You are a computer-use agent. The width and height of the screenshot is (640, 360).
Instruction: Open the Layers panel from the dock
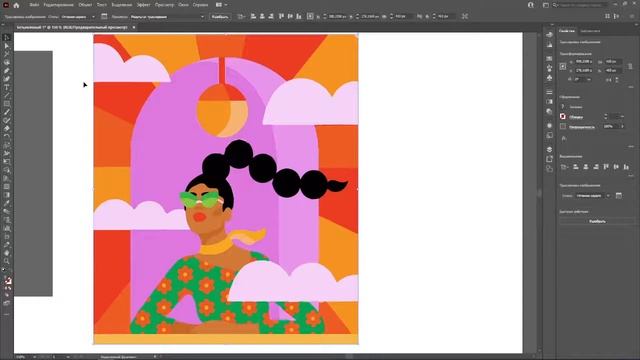coord(549,149)
